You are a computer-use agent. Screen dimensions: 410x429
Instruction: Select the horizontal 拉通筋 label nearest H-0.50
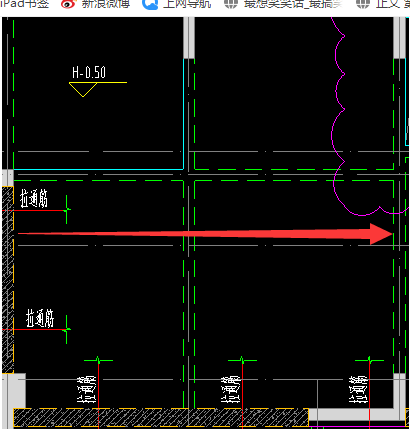point(34,198)
